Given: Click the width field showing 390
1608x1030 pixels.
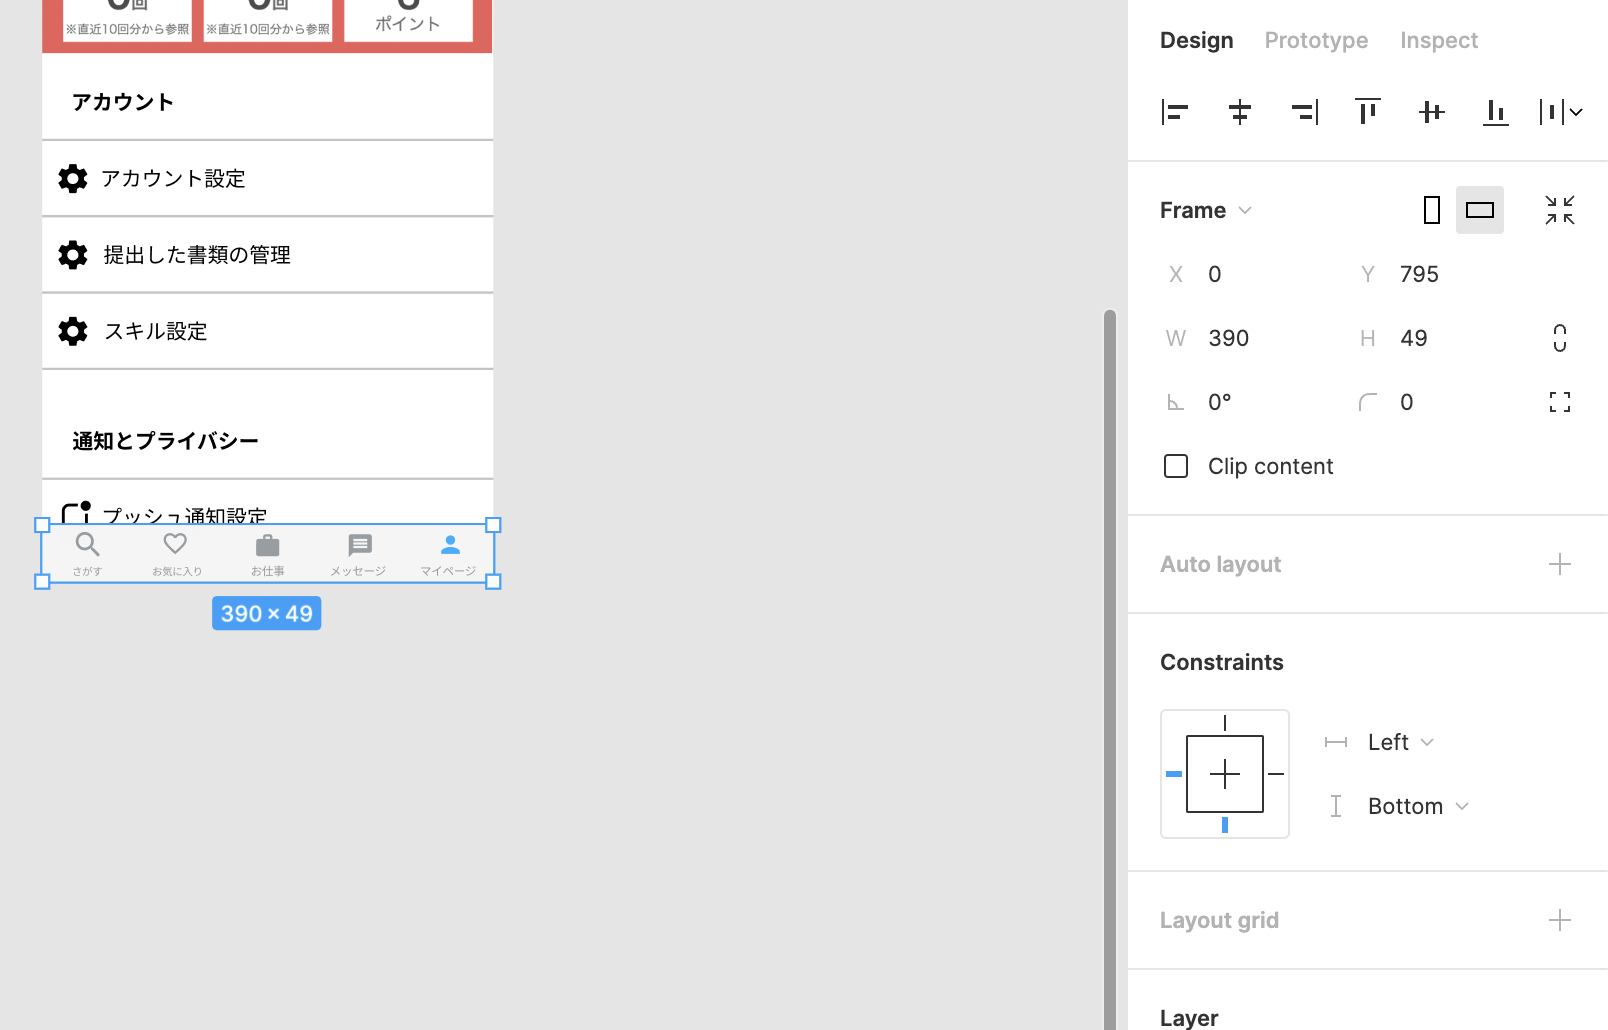Looking at the screenshot, I should pyautogui.click(x=1228, y=338).
